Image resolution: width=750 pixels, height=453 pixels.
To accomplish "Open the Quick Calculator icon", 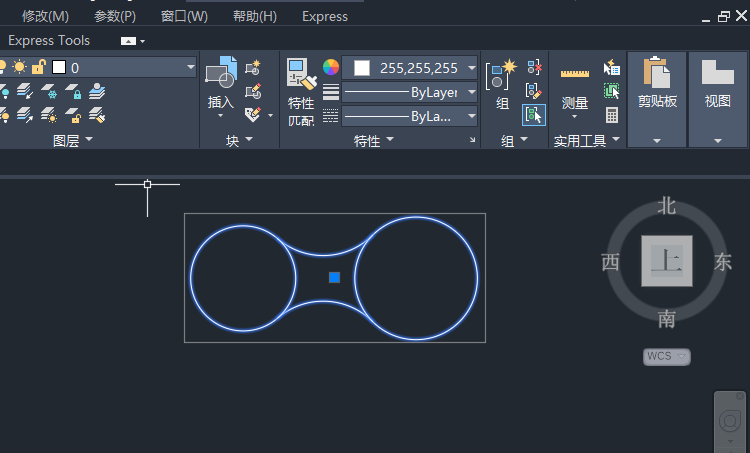I will click(x=611, y=115).
